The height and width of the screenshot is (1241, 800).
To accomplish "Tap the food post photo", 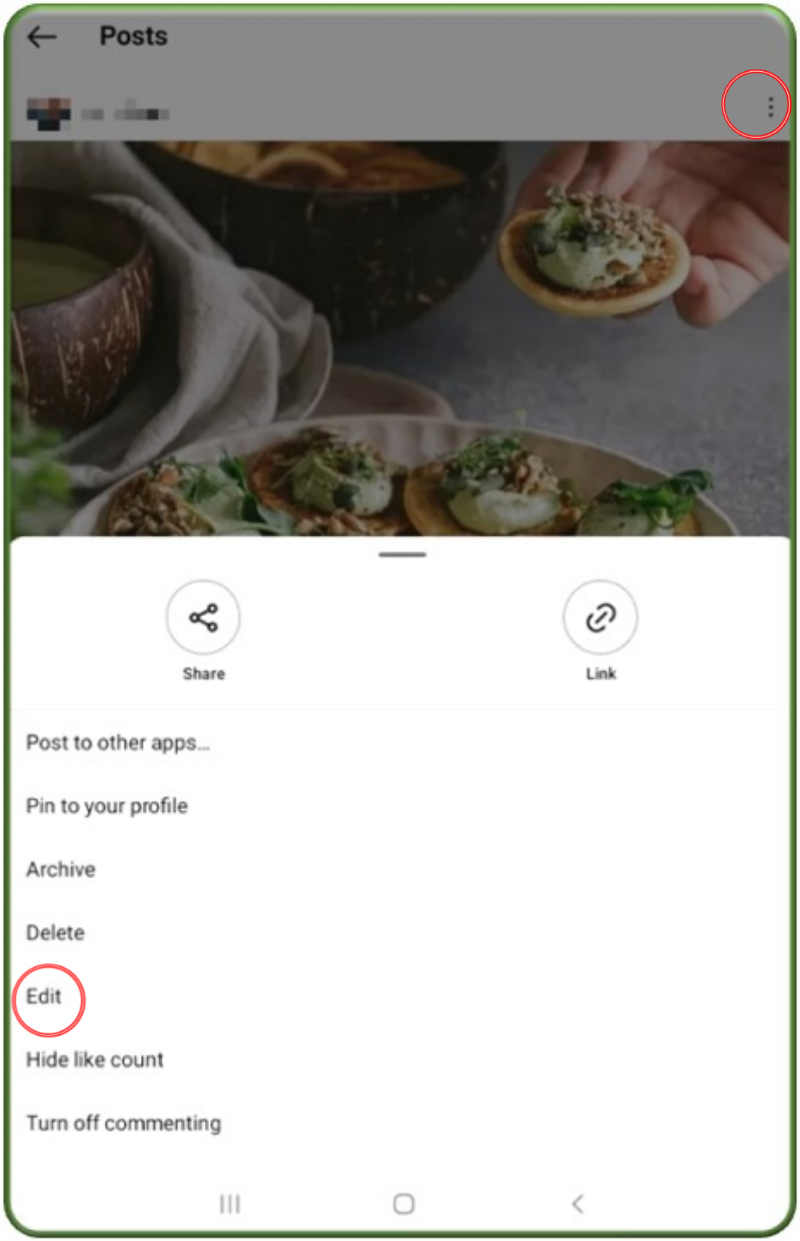I will click(x=400, y=338).
